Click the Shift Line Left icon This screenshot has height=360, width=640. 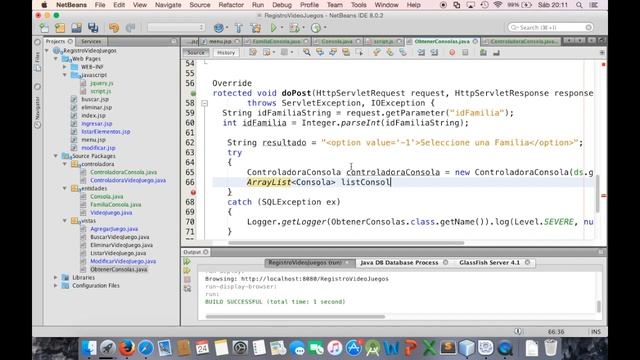[421, 52]
